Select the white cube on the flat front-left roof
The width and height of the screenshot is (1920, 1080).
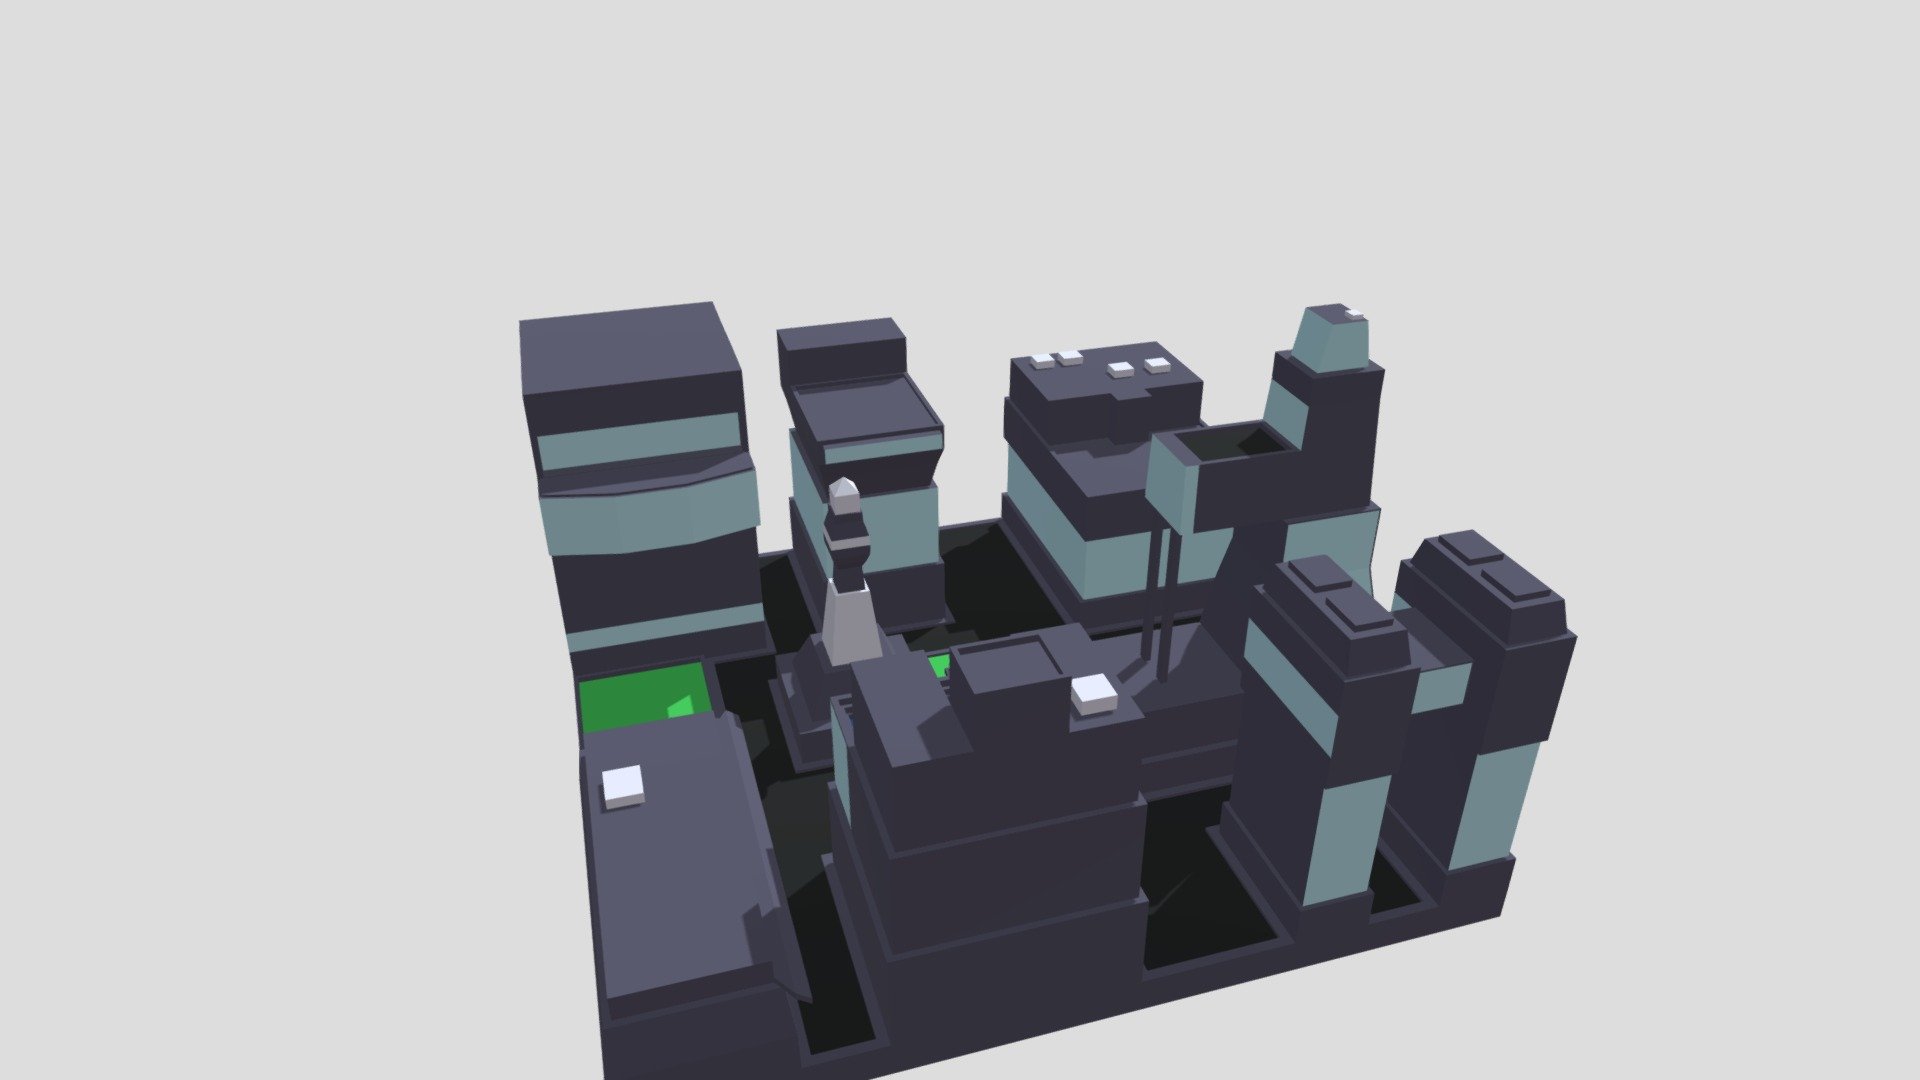(x=623, y=786)
